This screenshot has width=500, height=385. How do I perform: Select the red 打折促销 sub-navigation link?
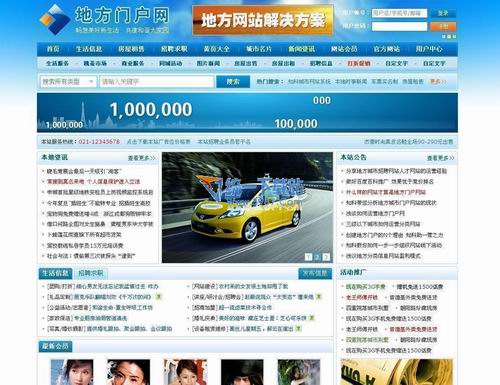tap(359, 63)
